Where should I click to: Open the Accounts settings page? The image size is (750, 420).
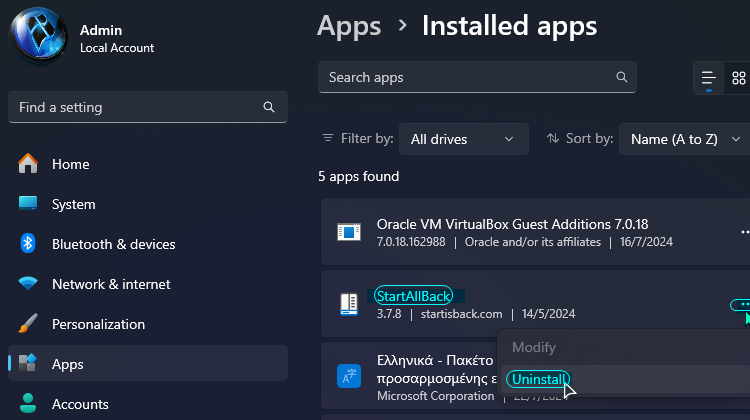[148, 404]
